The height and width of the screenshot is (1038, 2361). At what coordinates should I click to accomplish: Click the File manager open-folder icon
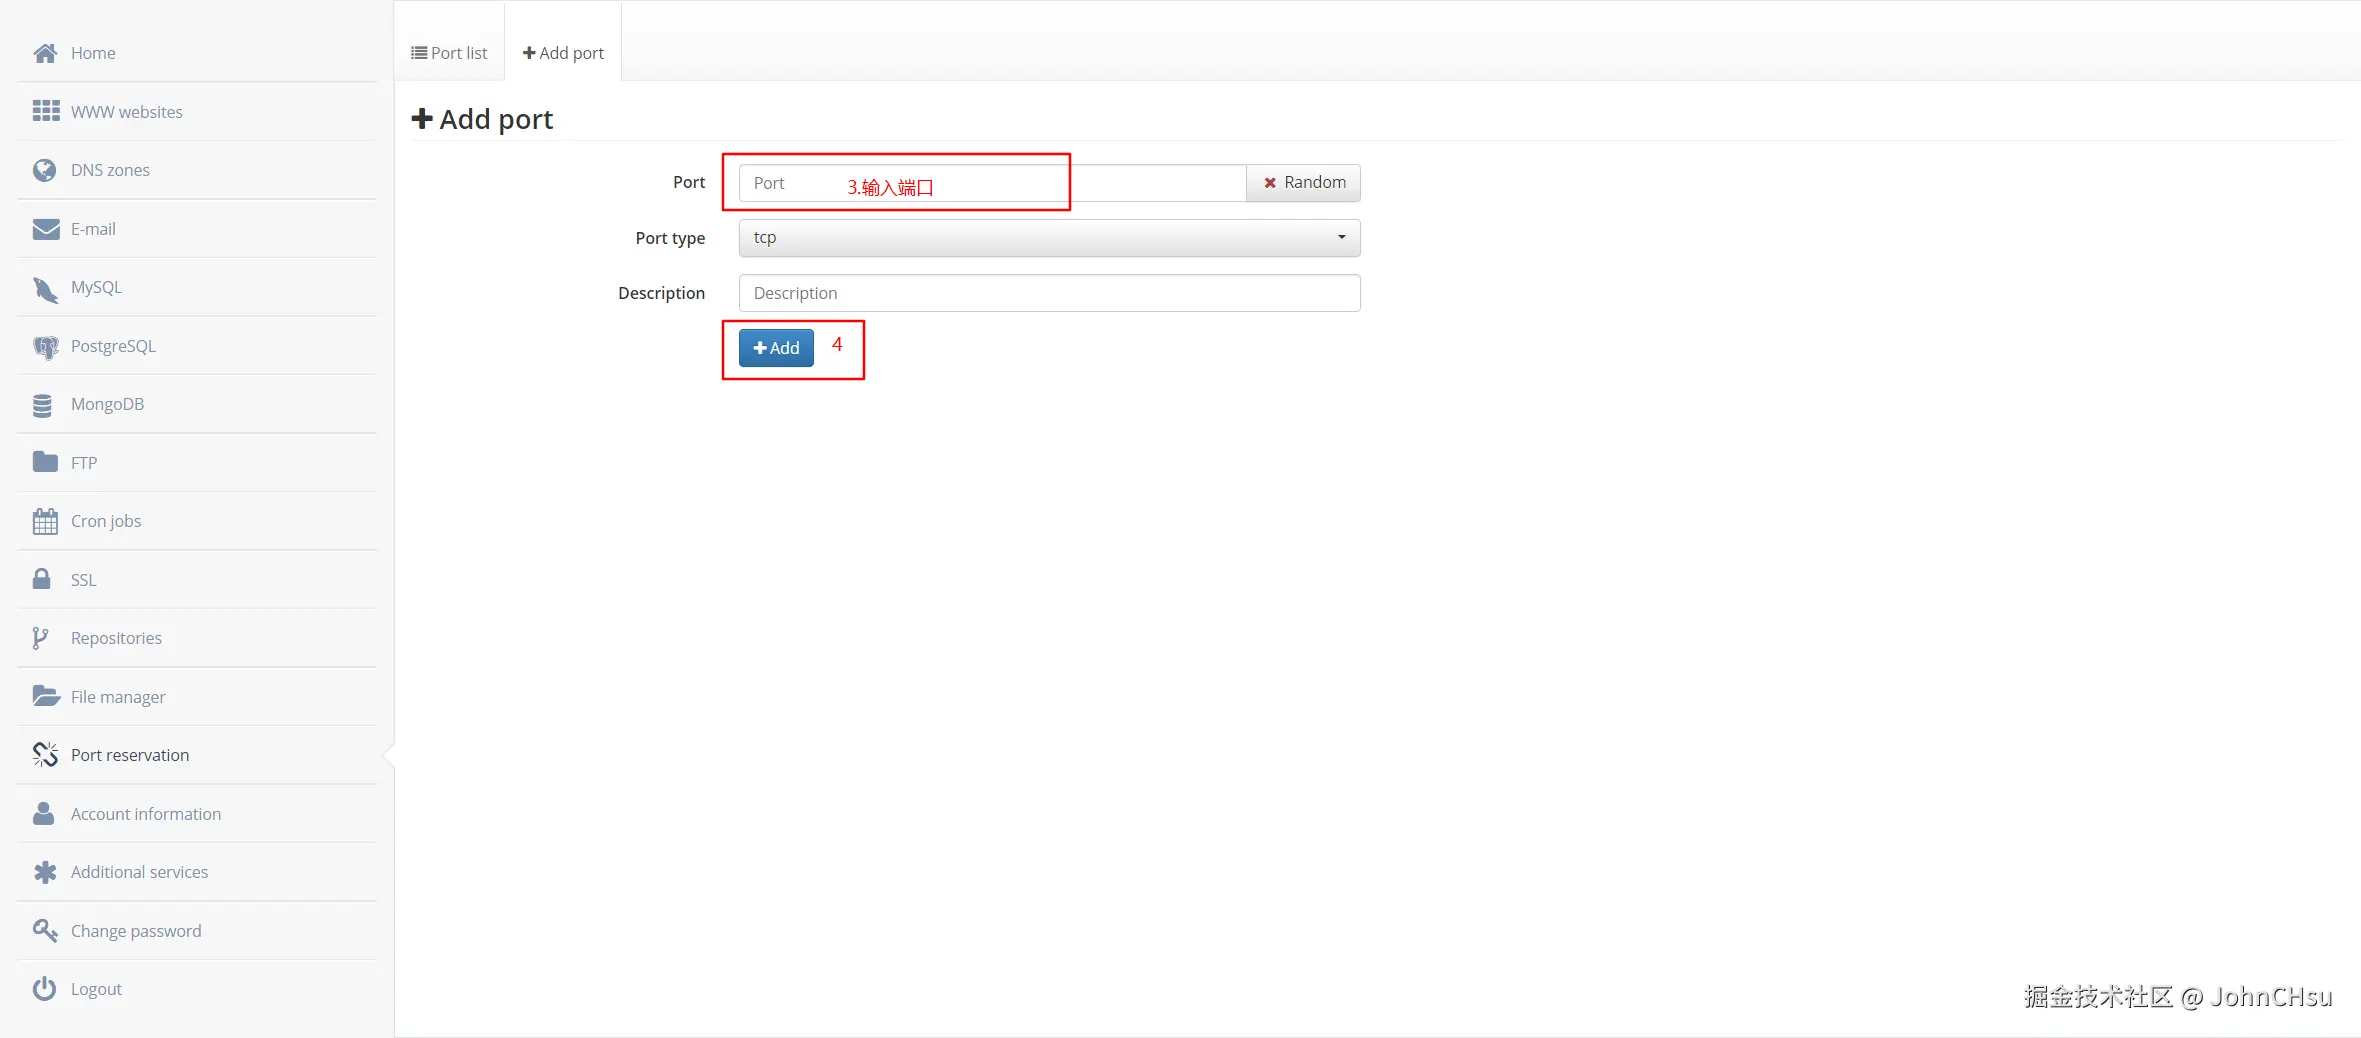(x=46, y=695)
